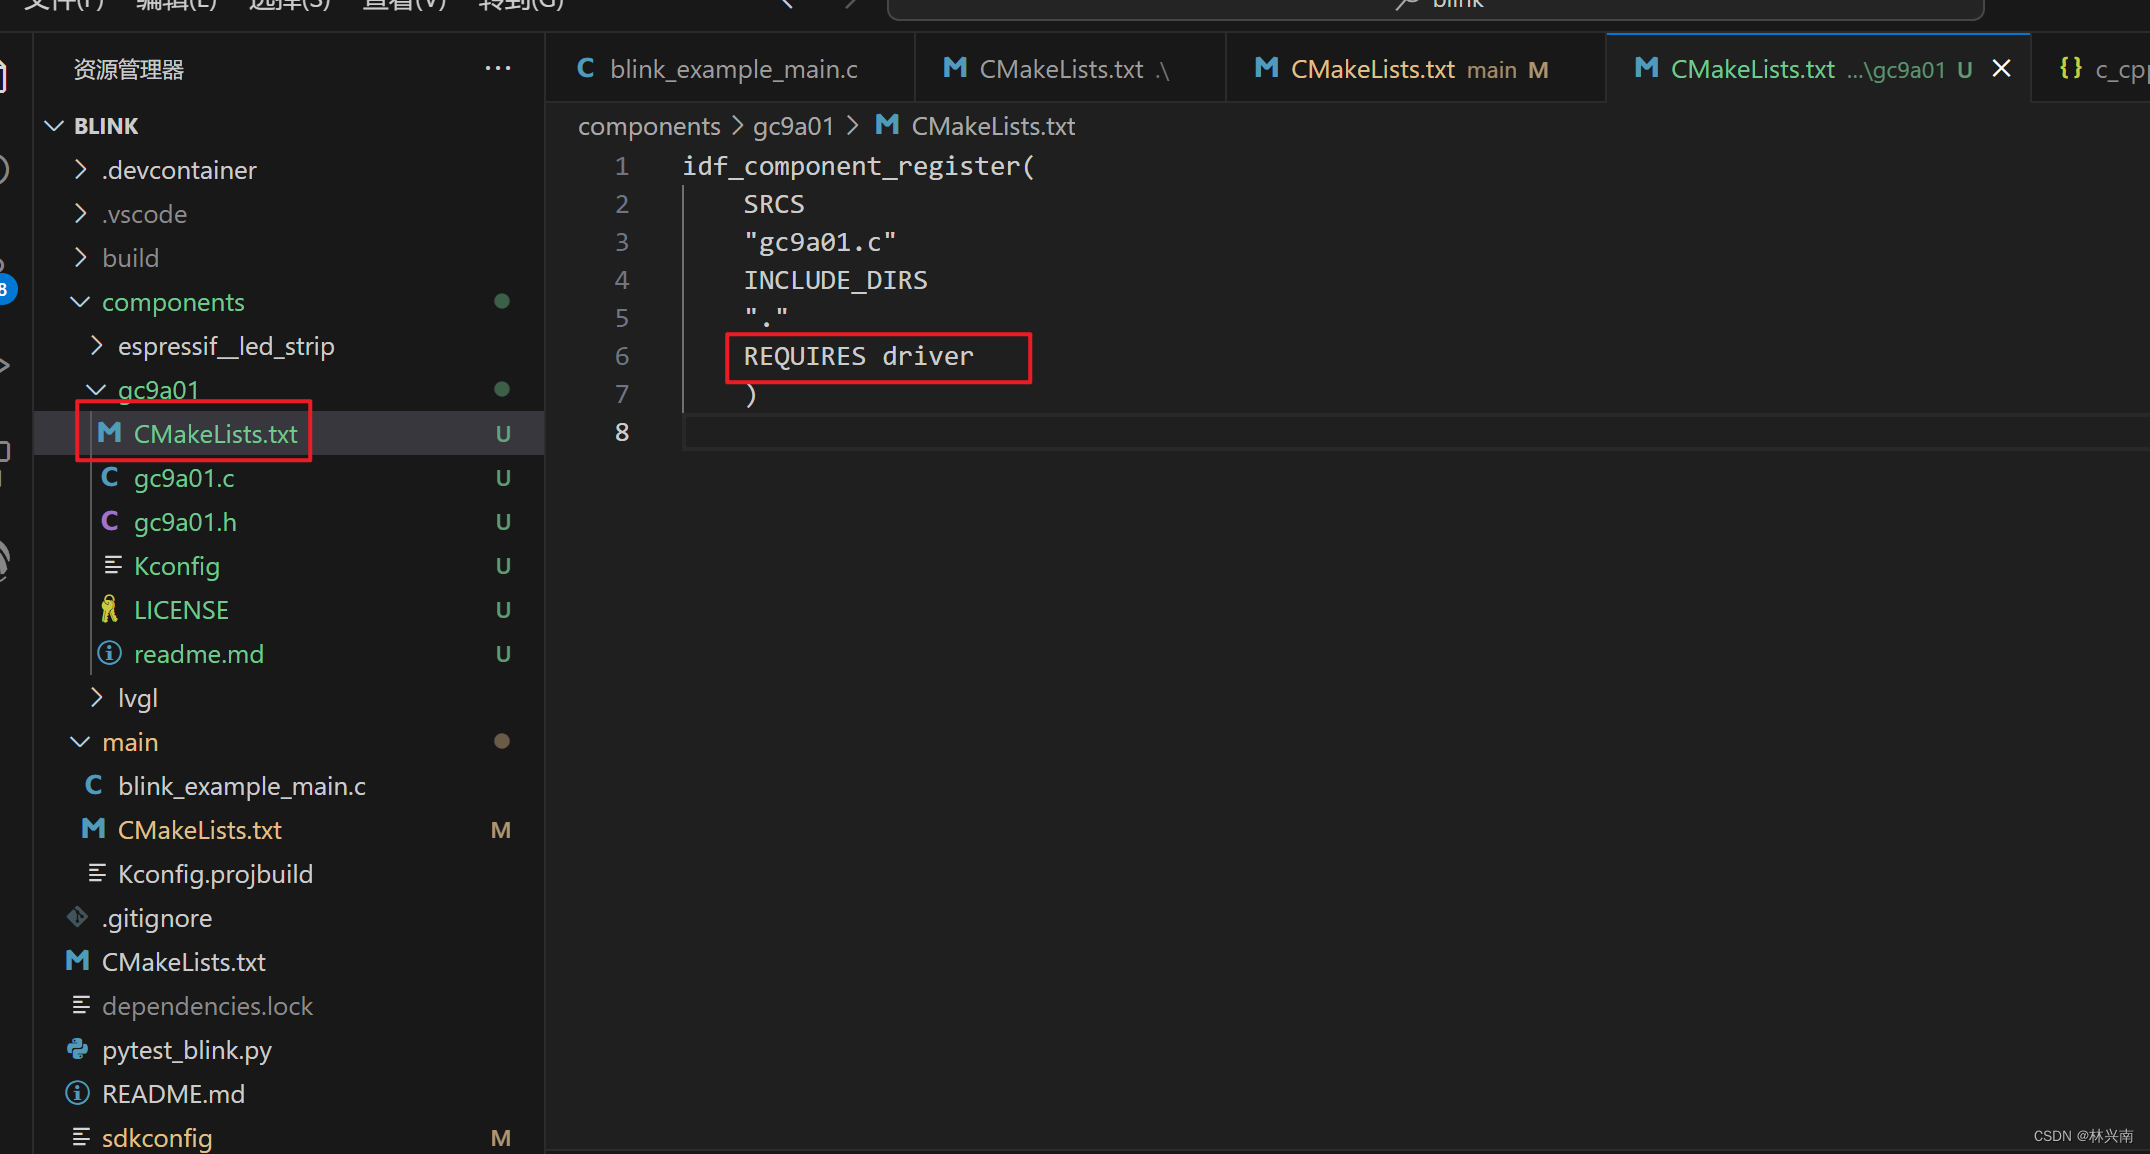
Task: Click the license key icon beside LICENSE
Action: [109, 609]
